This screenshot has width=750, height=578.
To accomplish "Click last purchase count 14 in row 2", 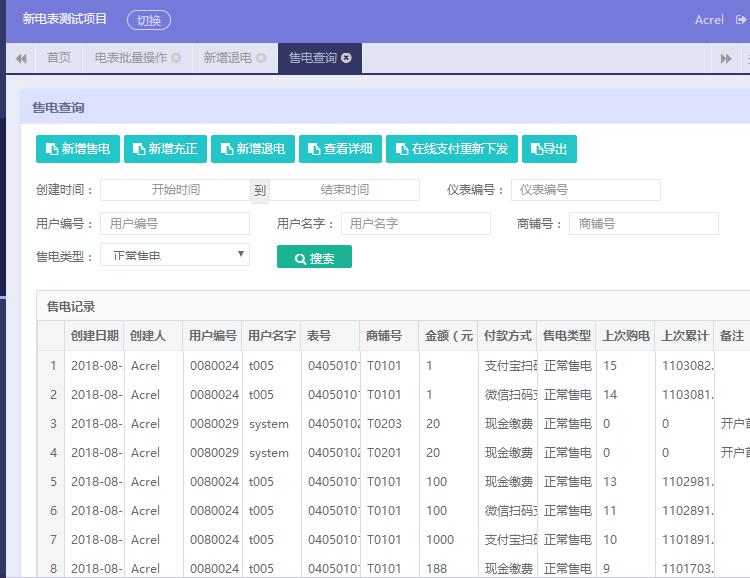I will tap(610, 395).
